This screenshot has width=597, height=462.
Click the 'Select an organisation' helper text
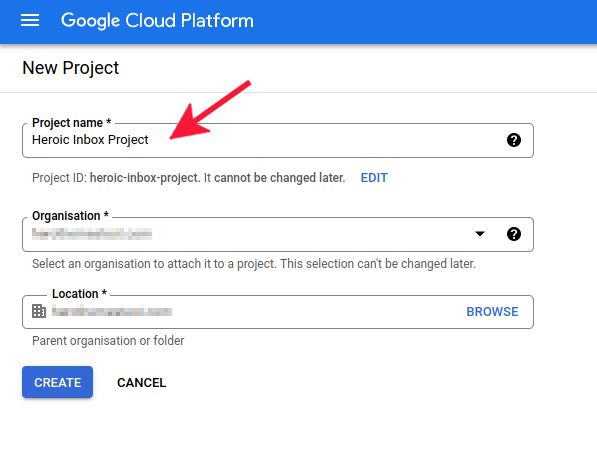coord(254,264)
